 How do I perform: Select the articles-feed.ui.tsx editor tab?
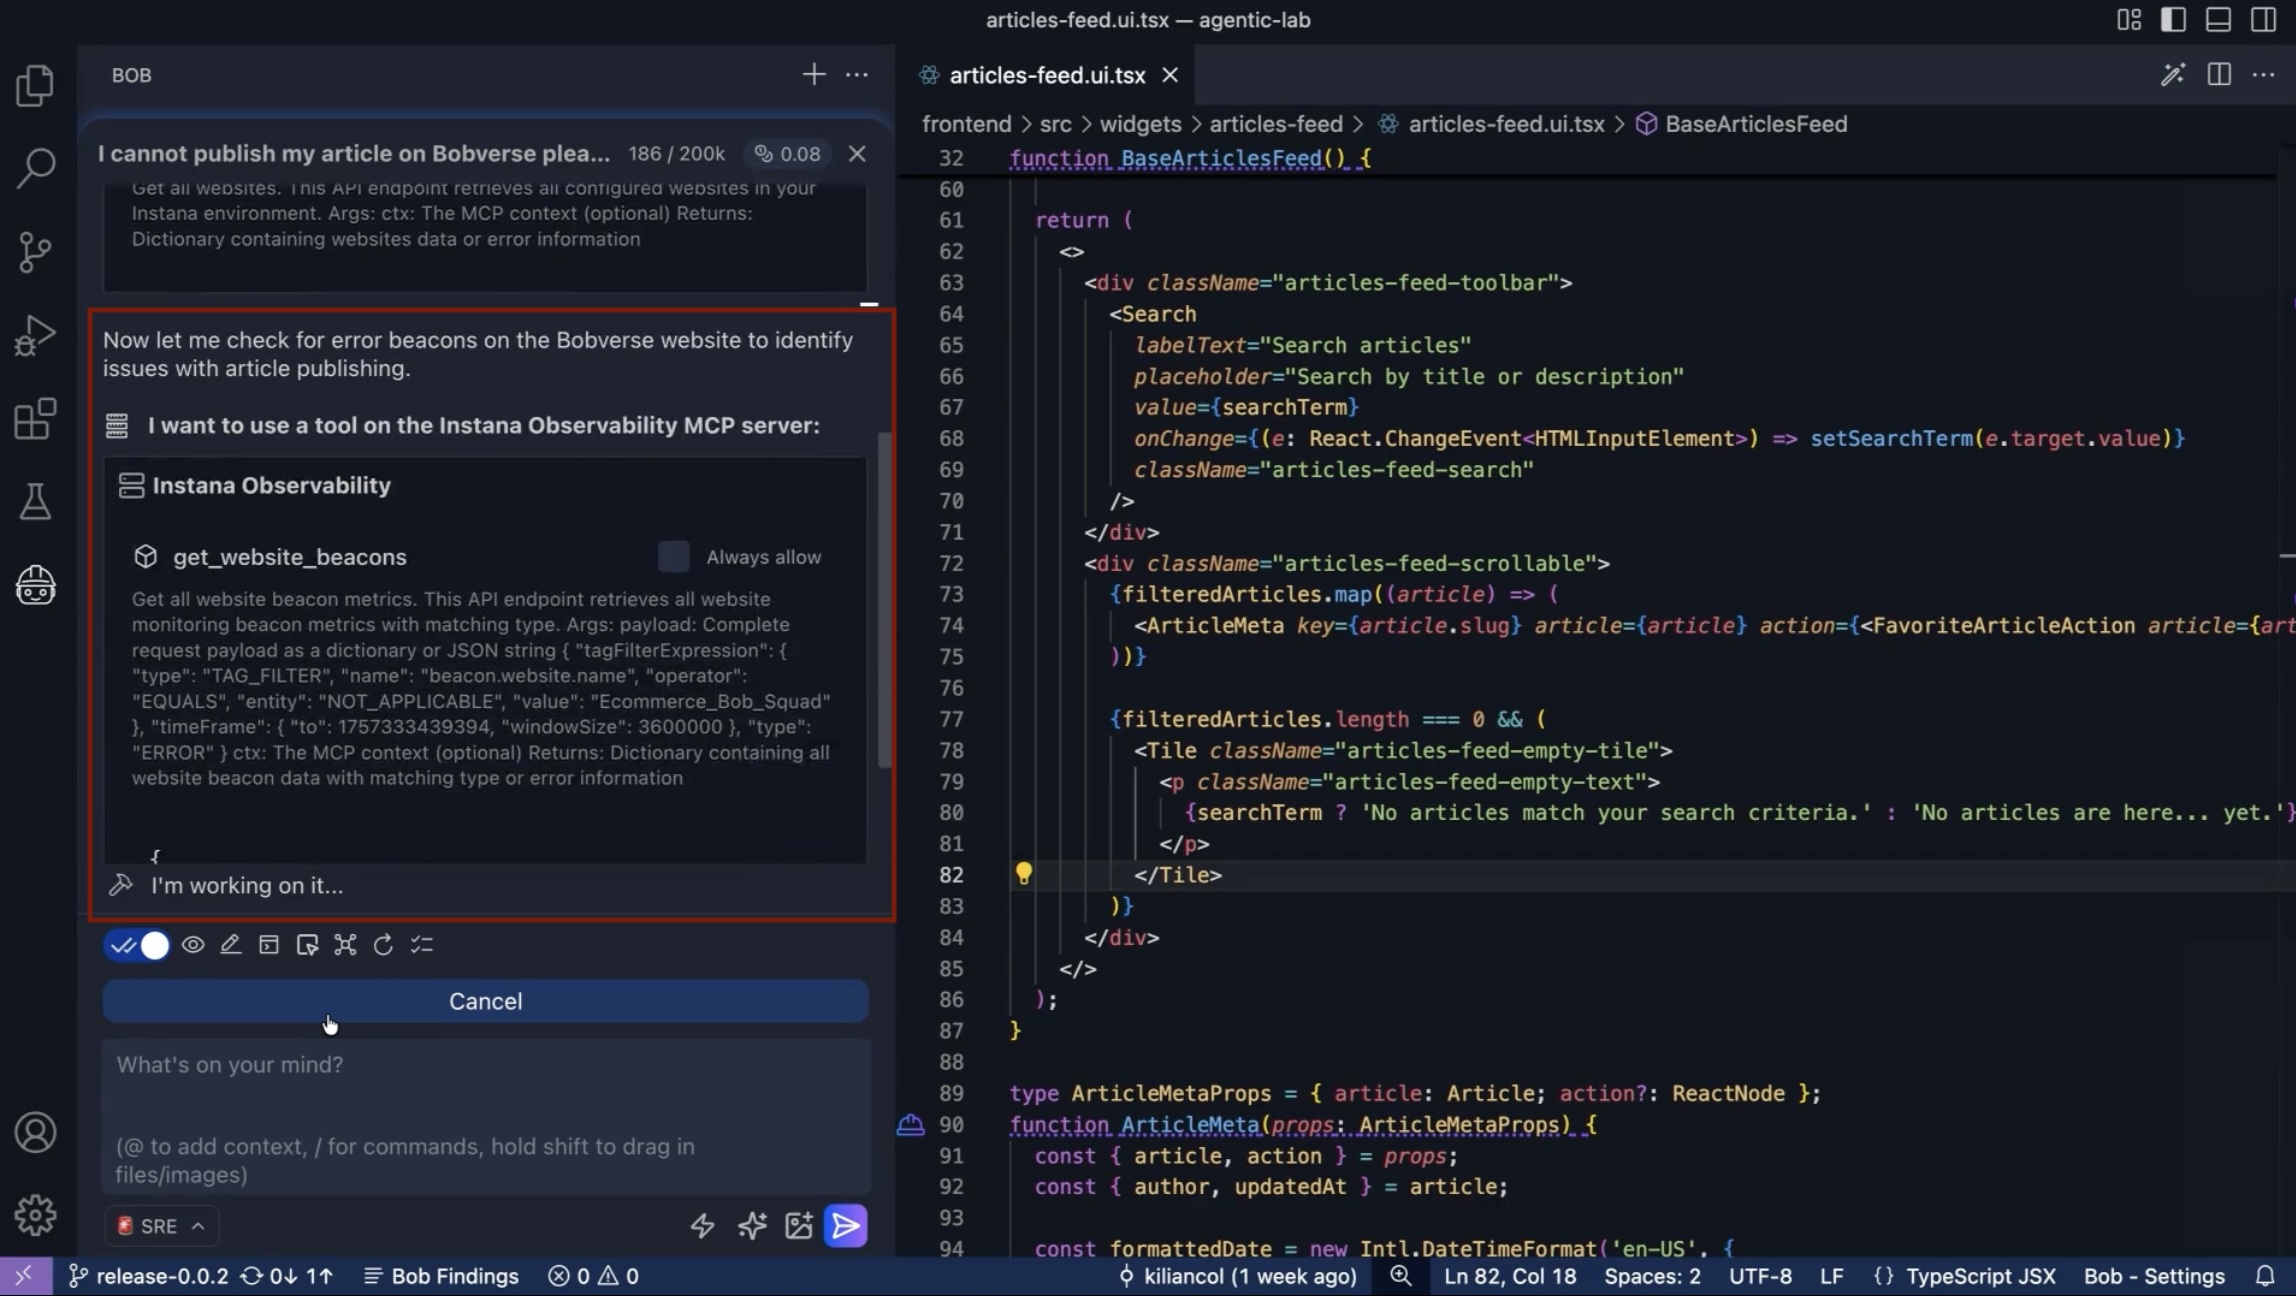pos(1046,75)
